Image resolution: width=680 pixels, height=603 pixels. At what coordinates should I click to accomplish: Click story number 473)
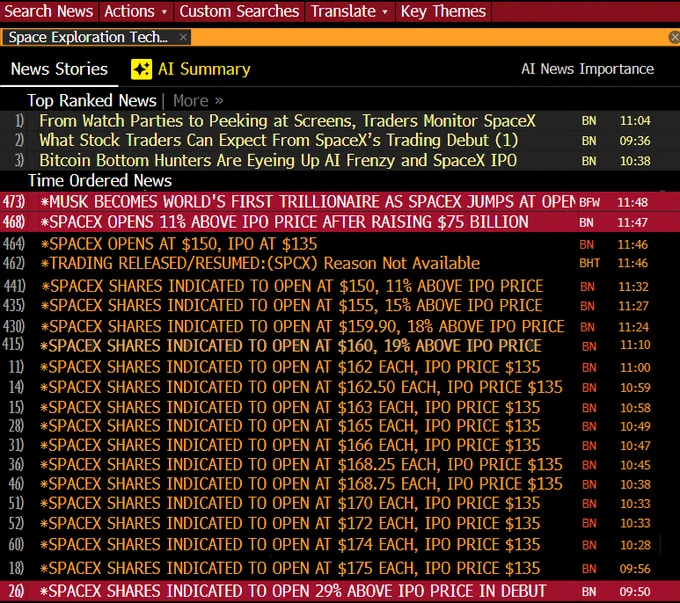coord(13,202)
